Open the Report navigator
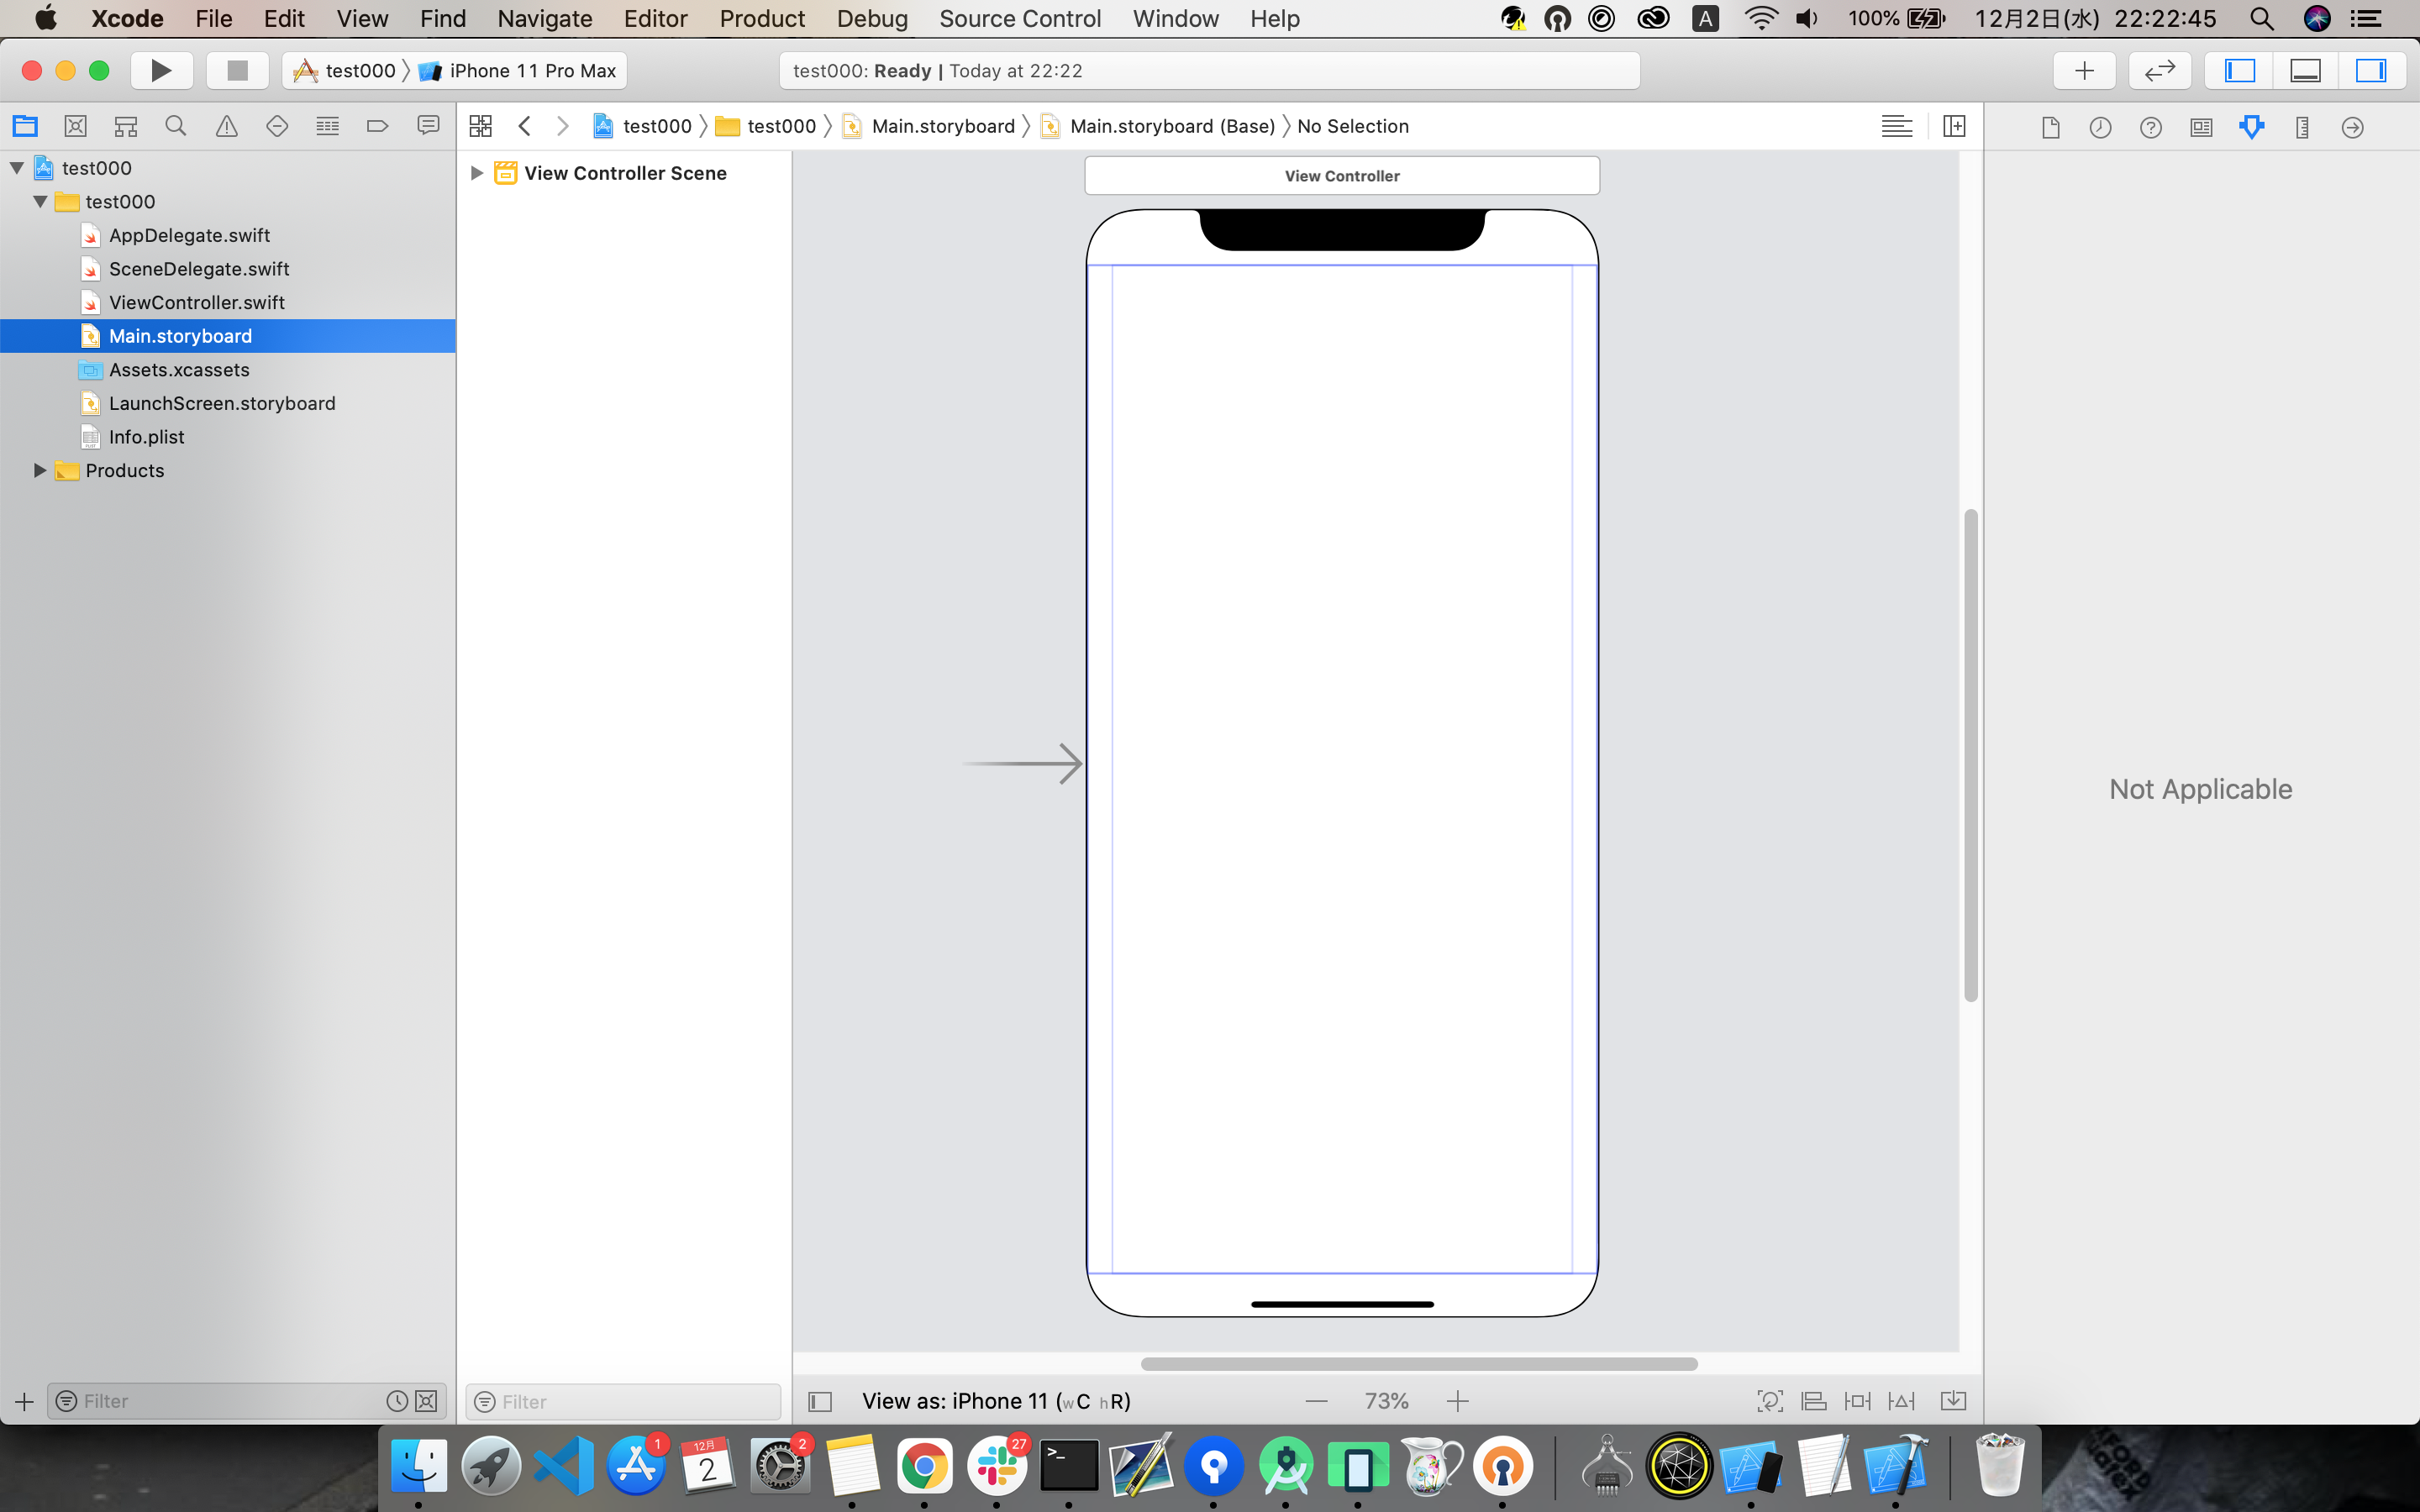Screen dimensions: 2420x1512 (x=428, y=126)
